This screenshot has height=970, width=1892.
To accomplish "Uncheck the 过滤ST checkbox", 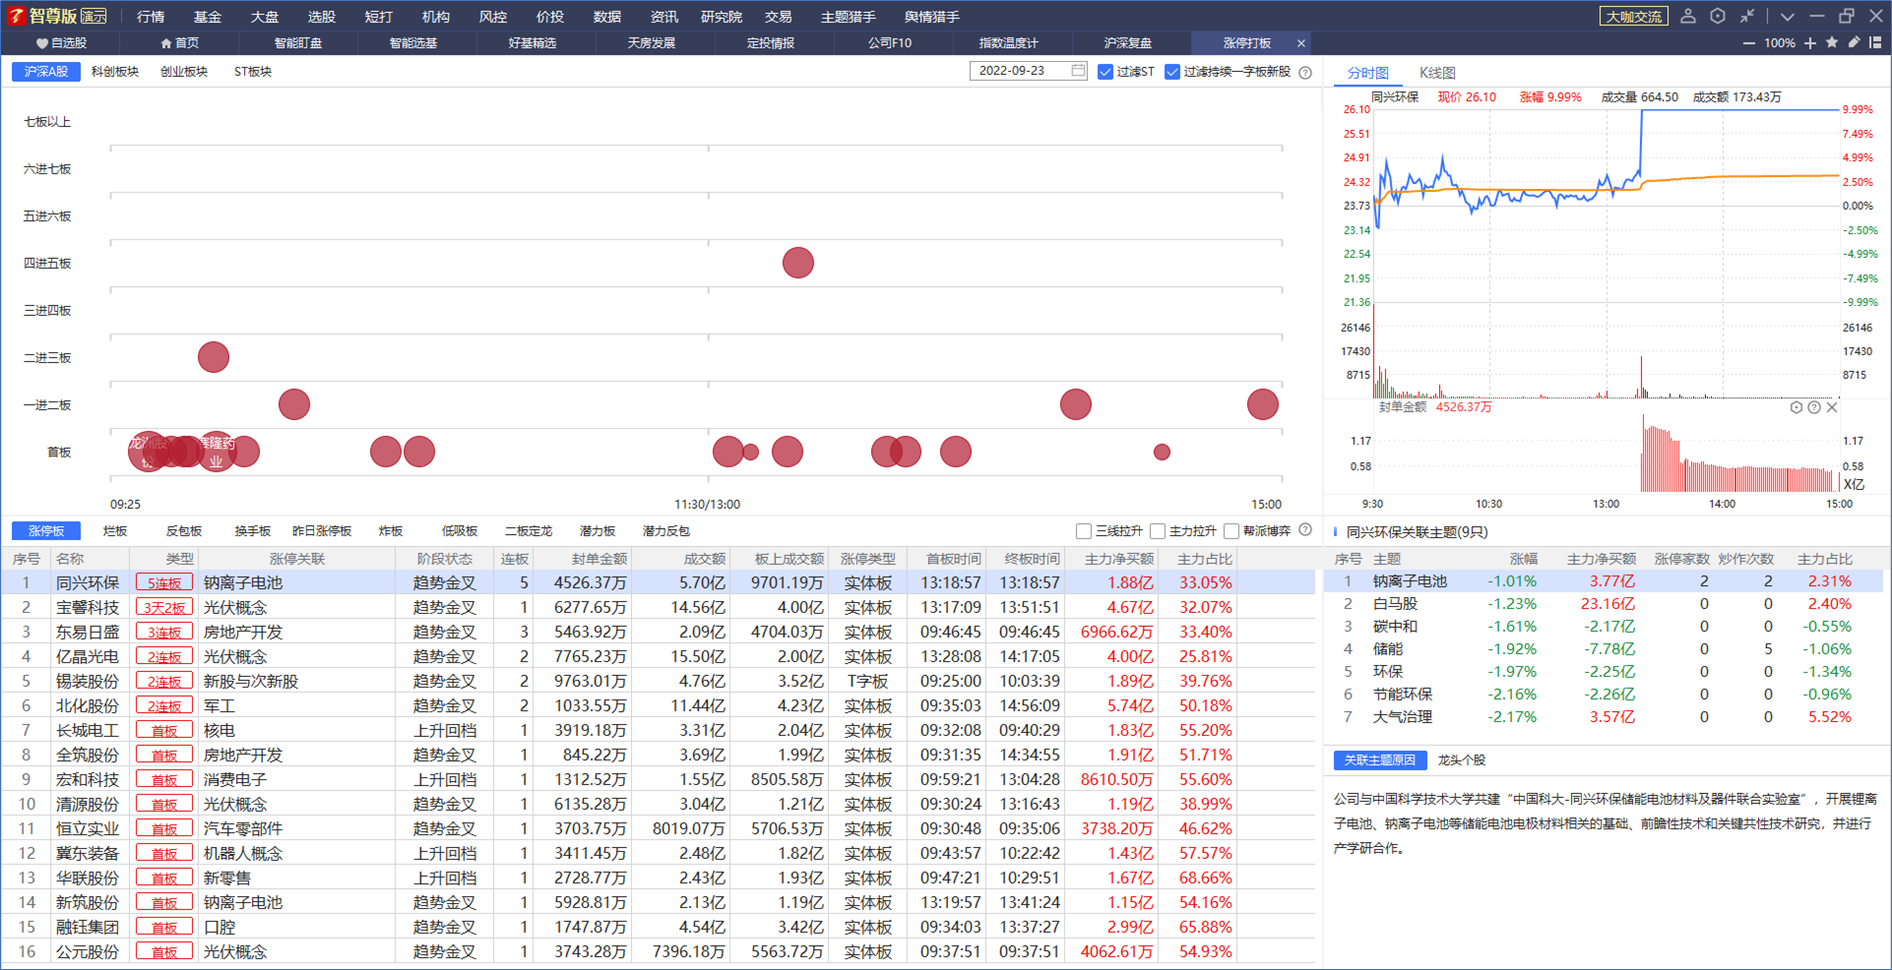I will point(1105,72).
